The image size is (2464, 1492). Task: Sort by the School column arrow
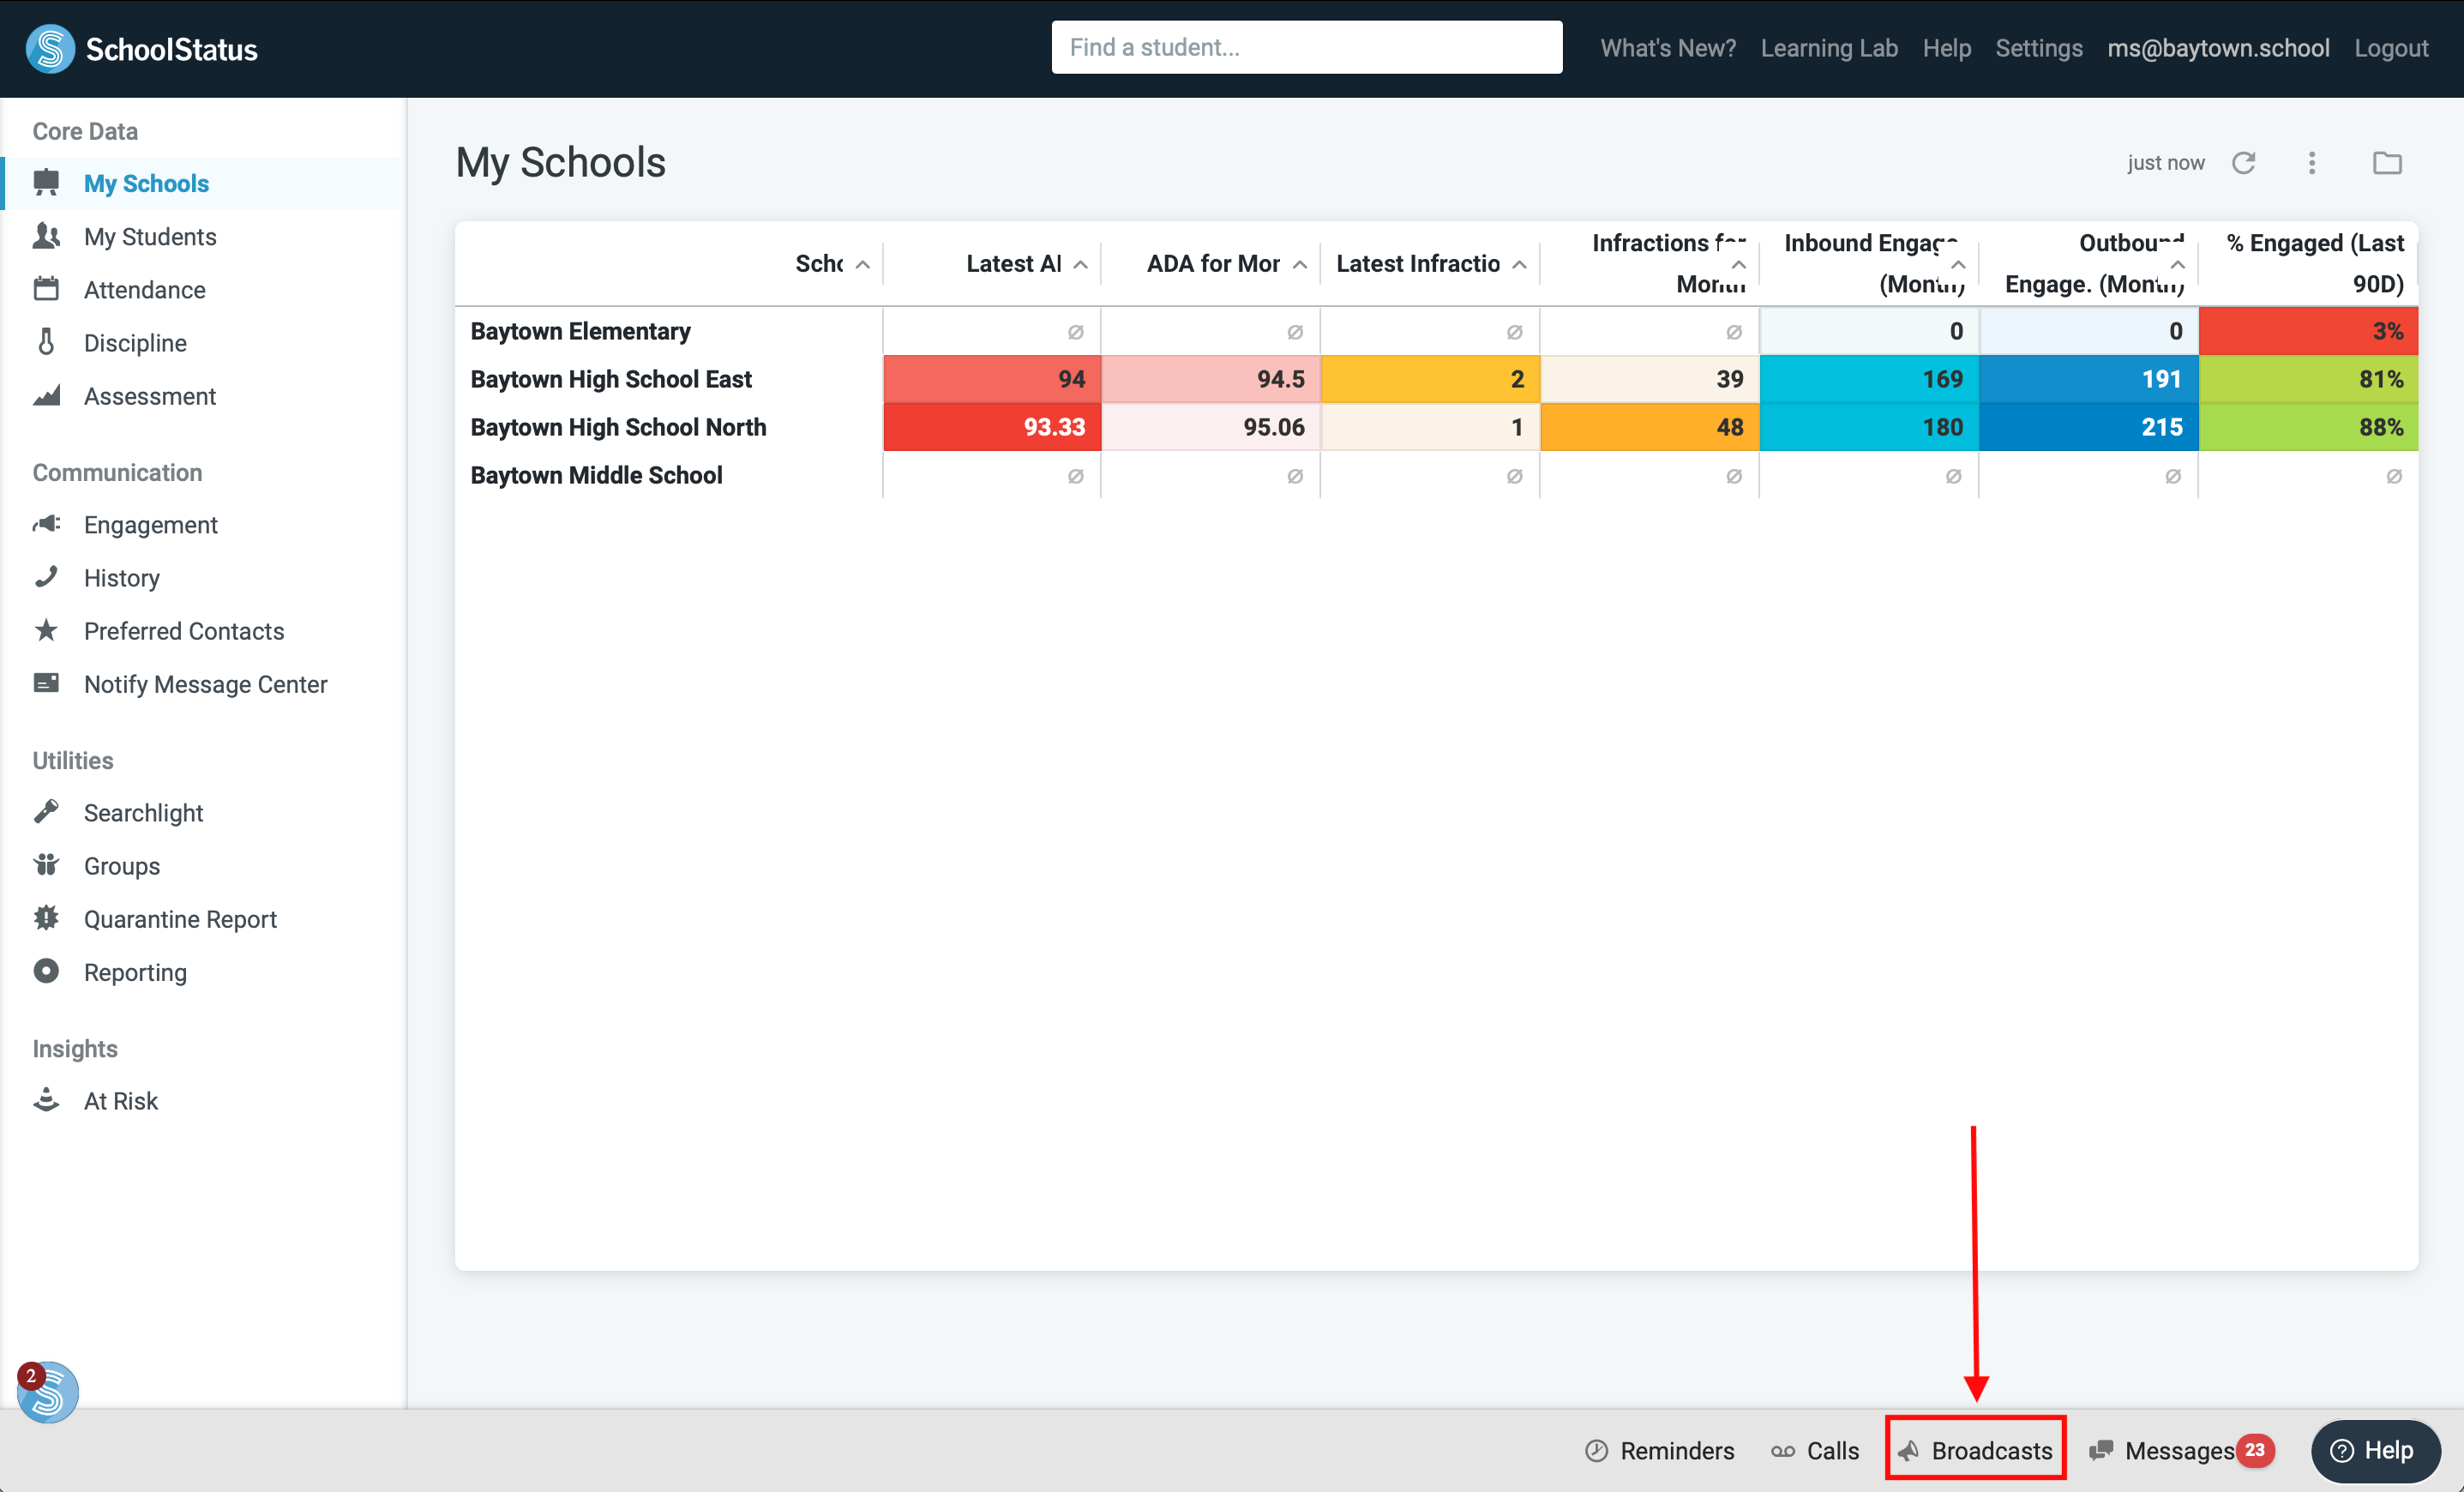tap(862, 264)
